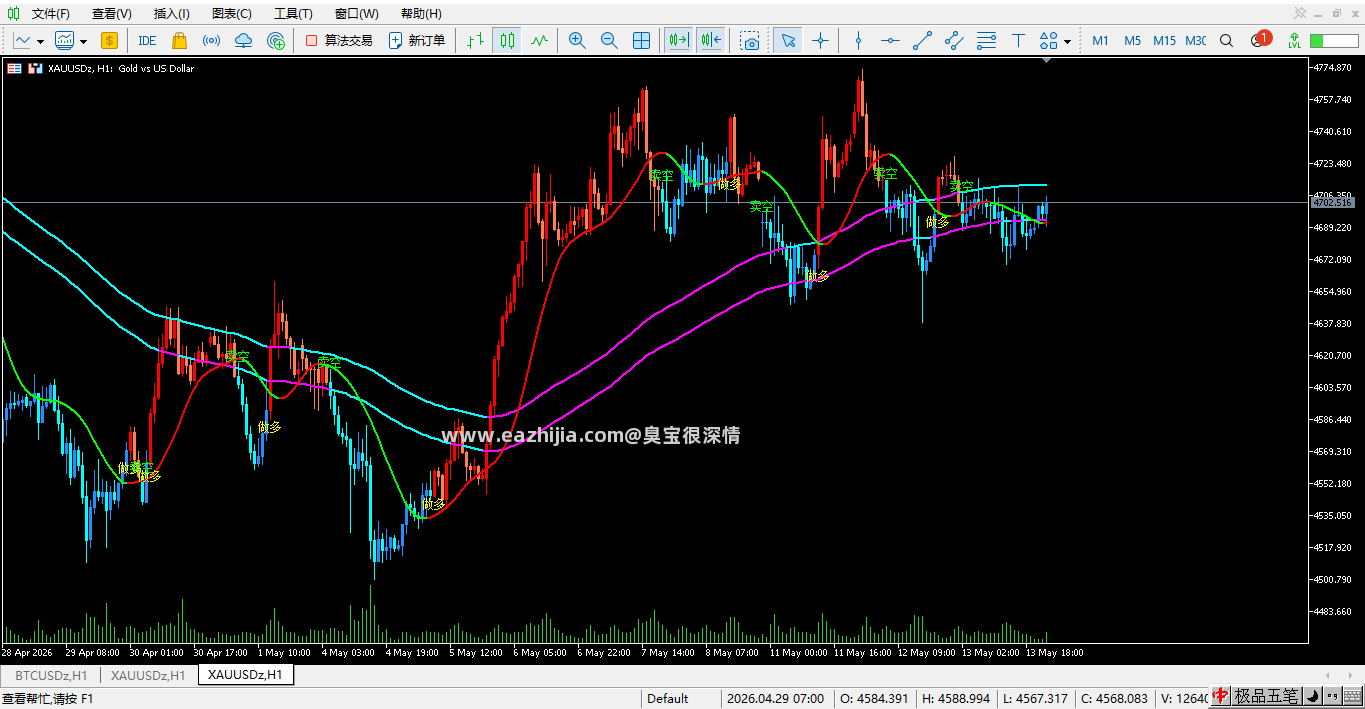Expand the chart type dropdown arrow
Viewport: 1365px width, 709px height.
coord(40,41)
